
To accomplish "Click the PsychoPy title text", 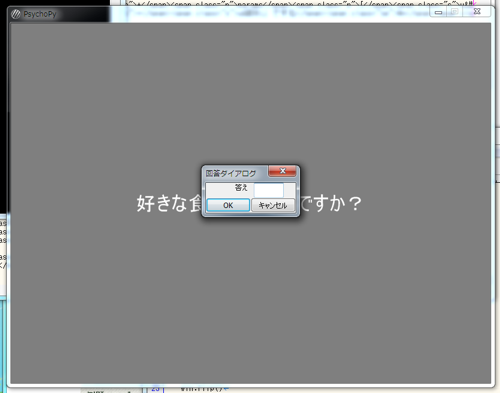I will point(40,14).
